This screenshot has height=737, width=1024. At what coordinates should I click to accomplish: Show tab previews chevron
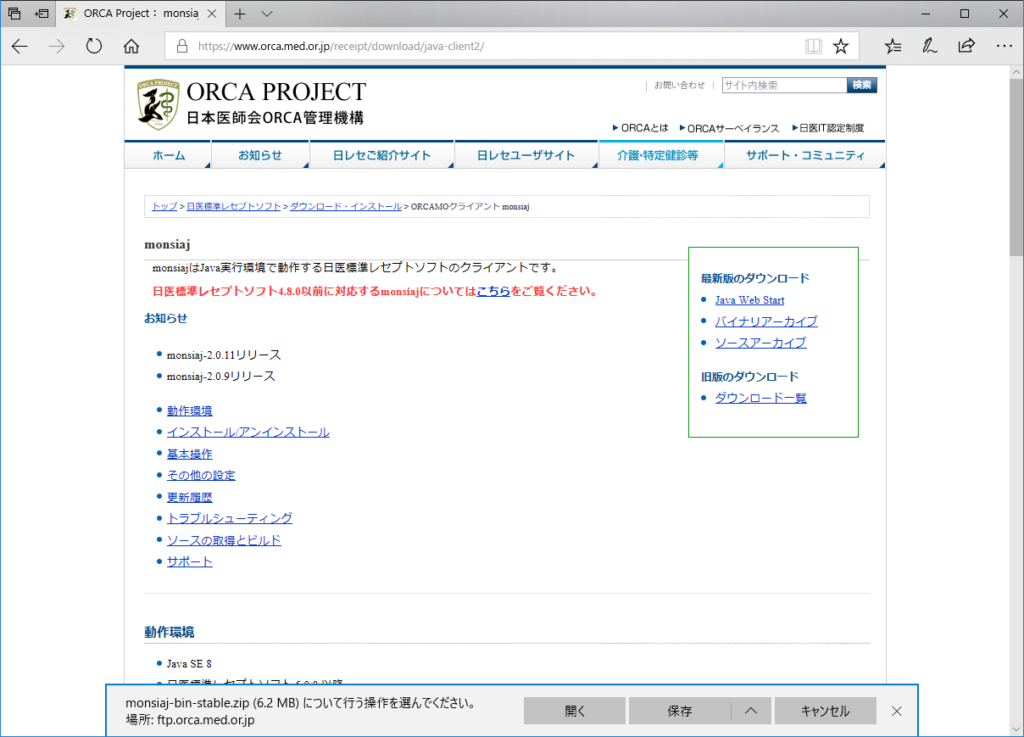(x=266, y=14)
